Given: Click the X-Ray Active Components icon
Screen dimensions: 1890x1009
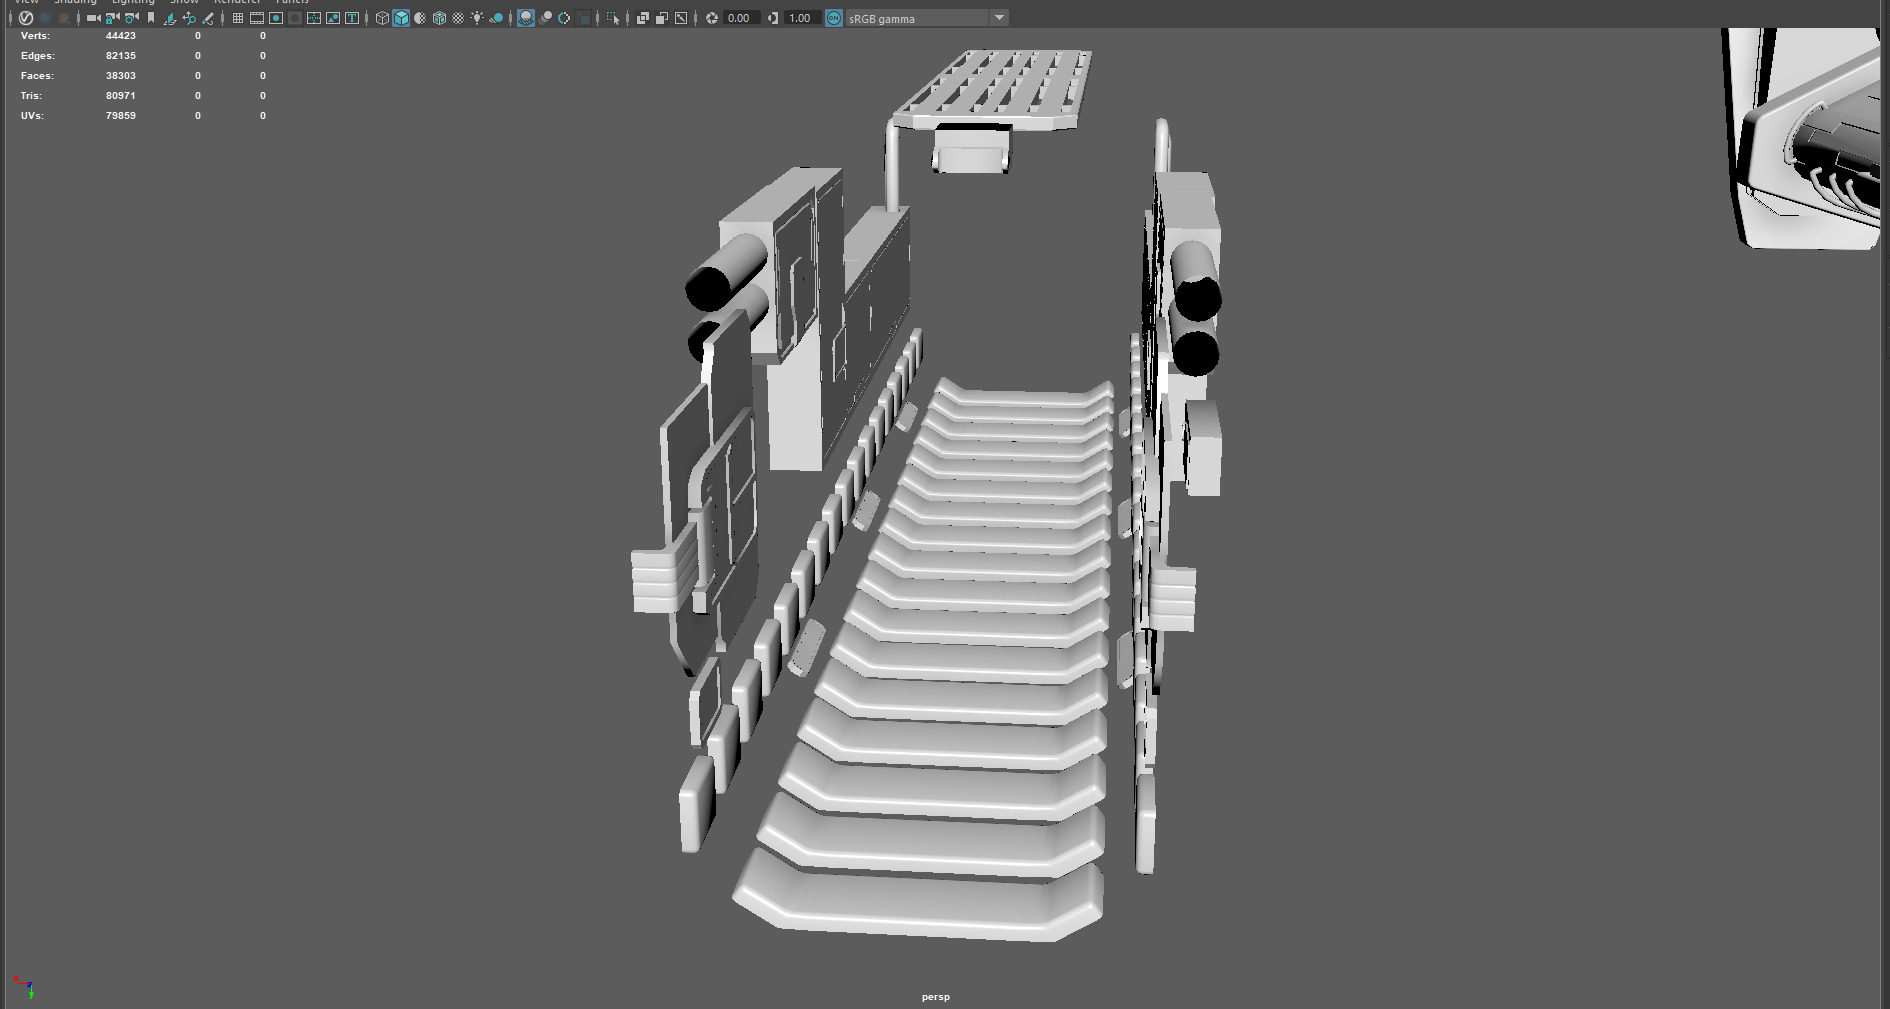Looking at the screenshot, I should [662, 18].
